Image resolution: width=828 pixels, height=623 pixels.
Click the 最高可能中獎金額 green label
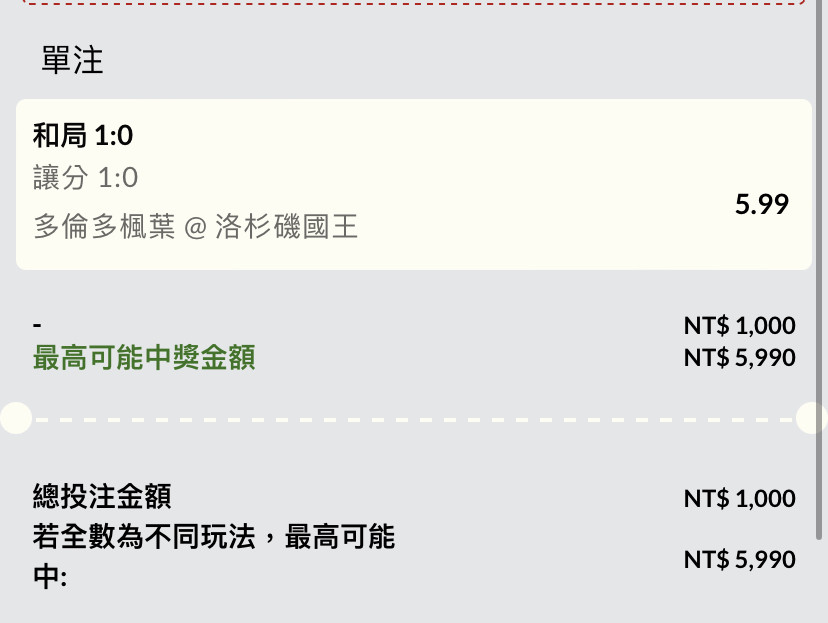coord(144,357)
